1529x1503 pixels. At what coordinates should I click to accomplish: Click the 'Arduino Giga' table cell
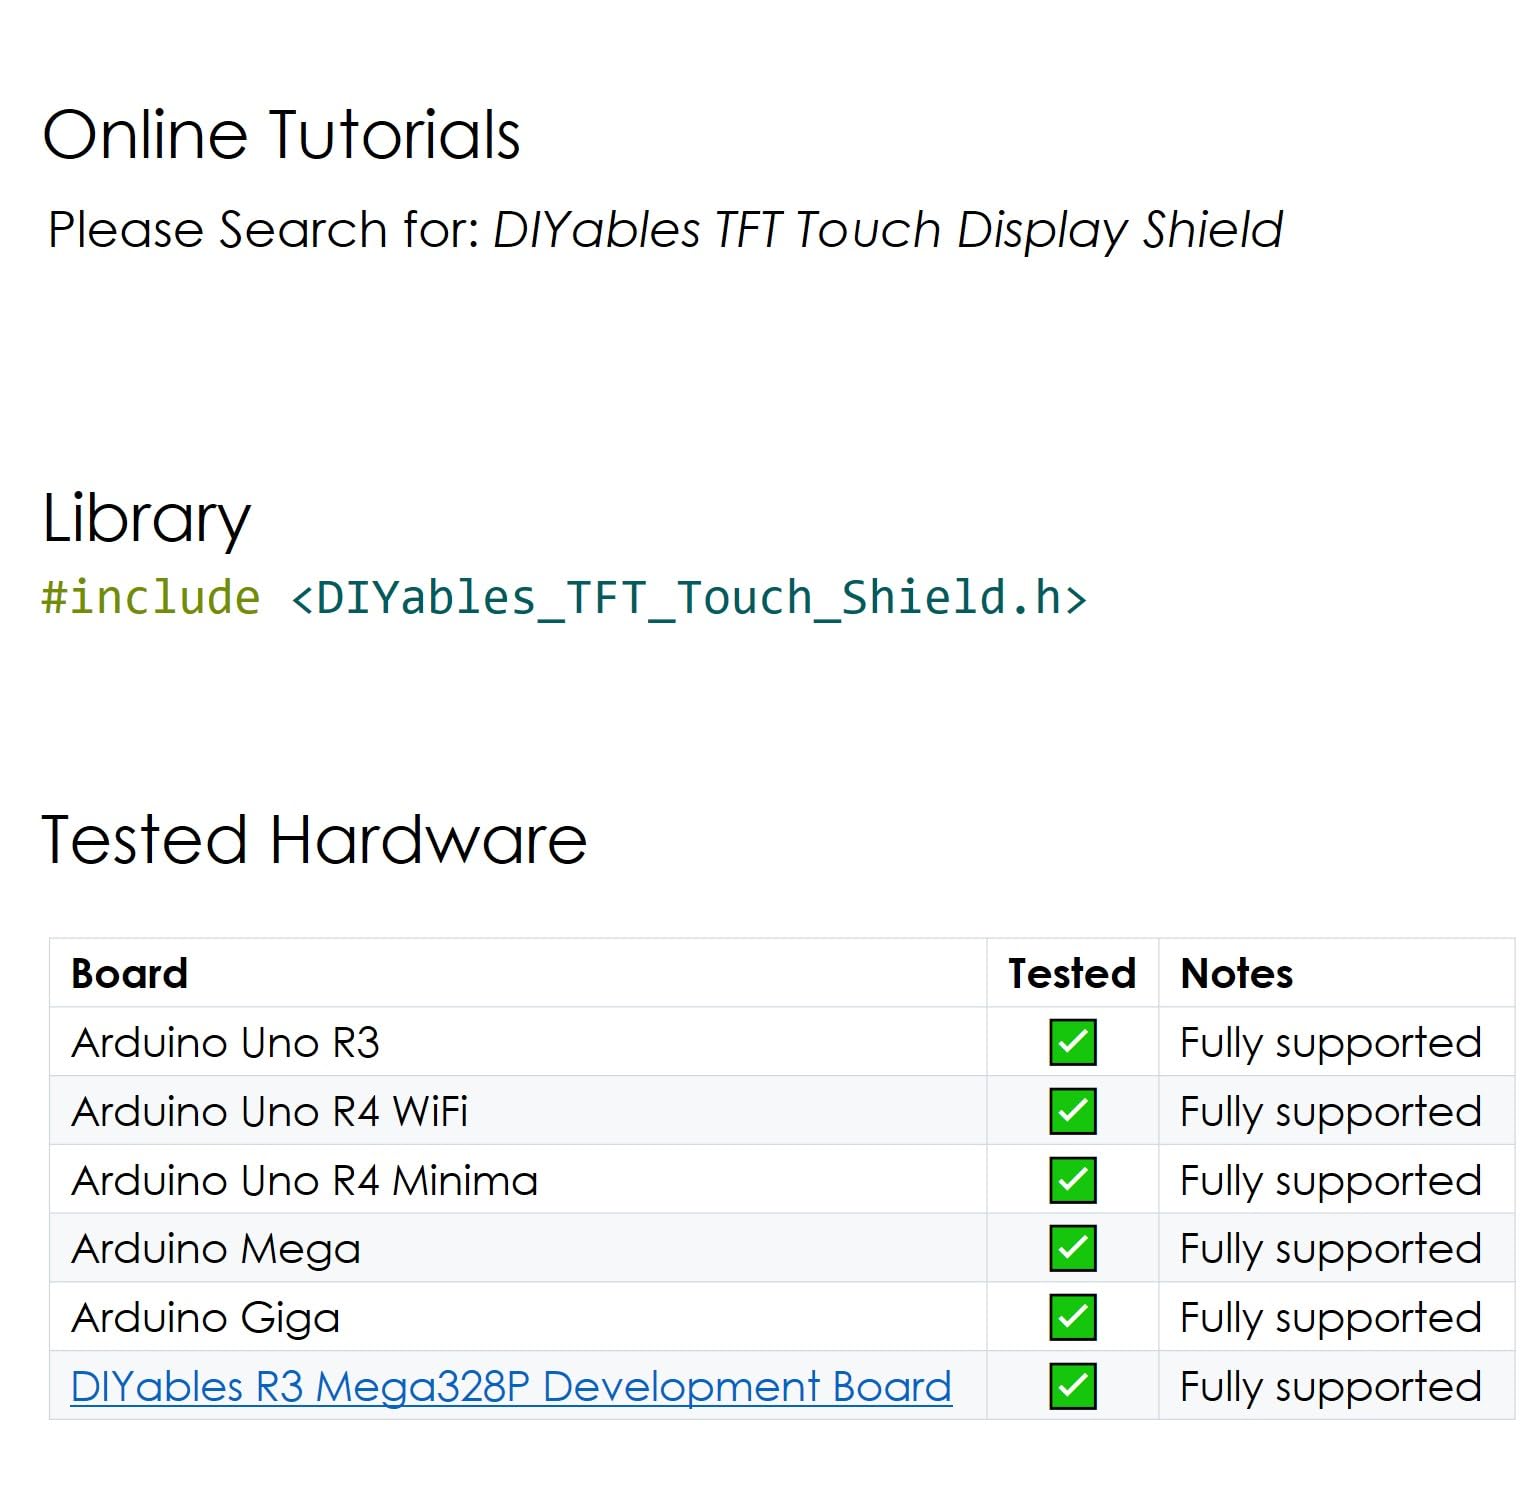pyautogui.click(x=518, y=1317)
